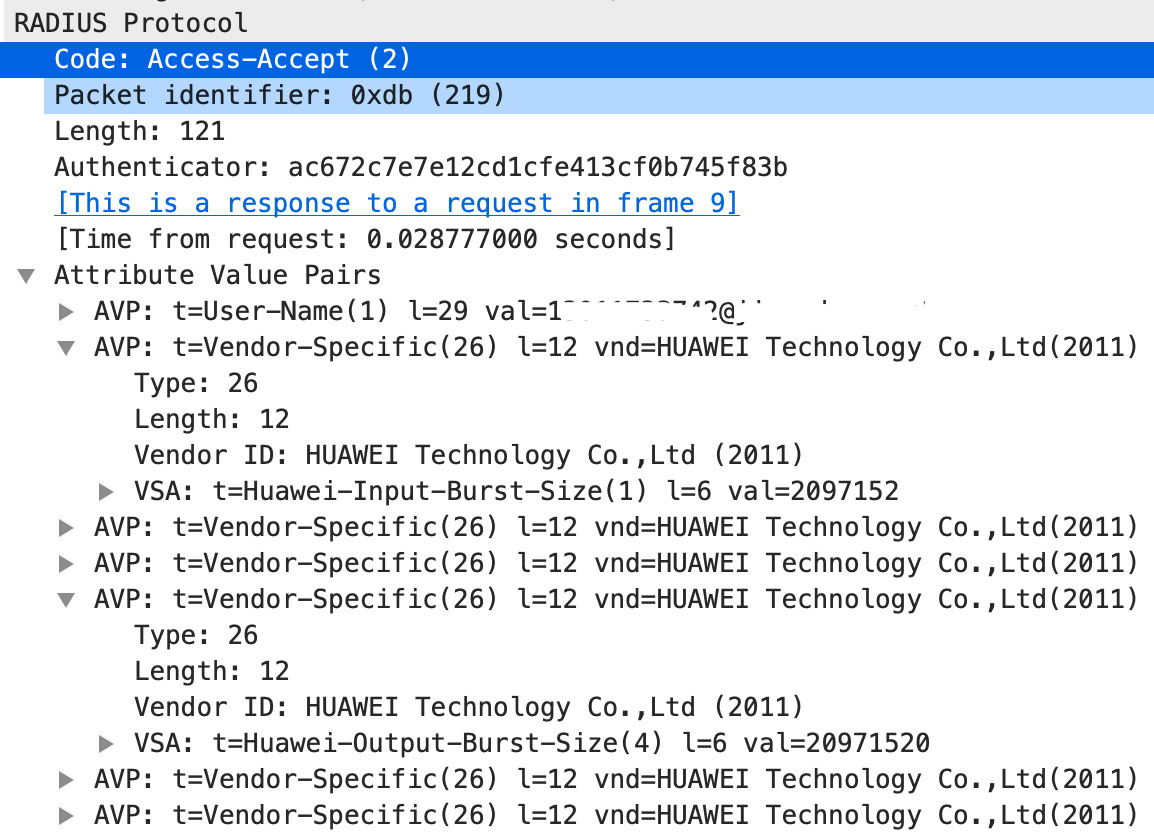Select the Length: 121 field
Viewport: 1154px width, 834px height.
point(140,132)
